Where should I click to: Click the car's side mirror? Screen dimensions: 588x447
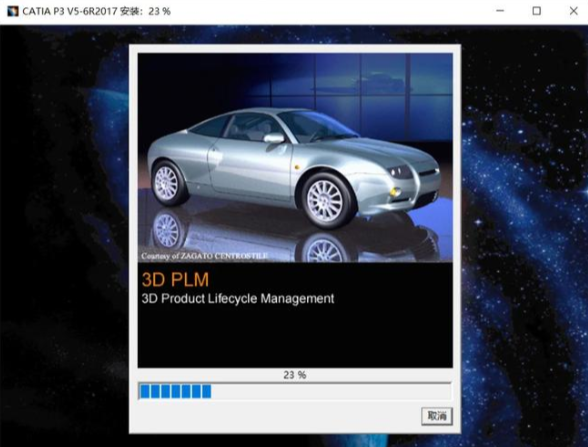click(274, 138)
